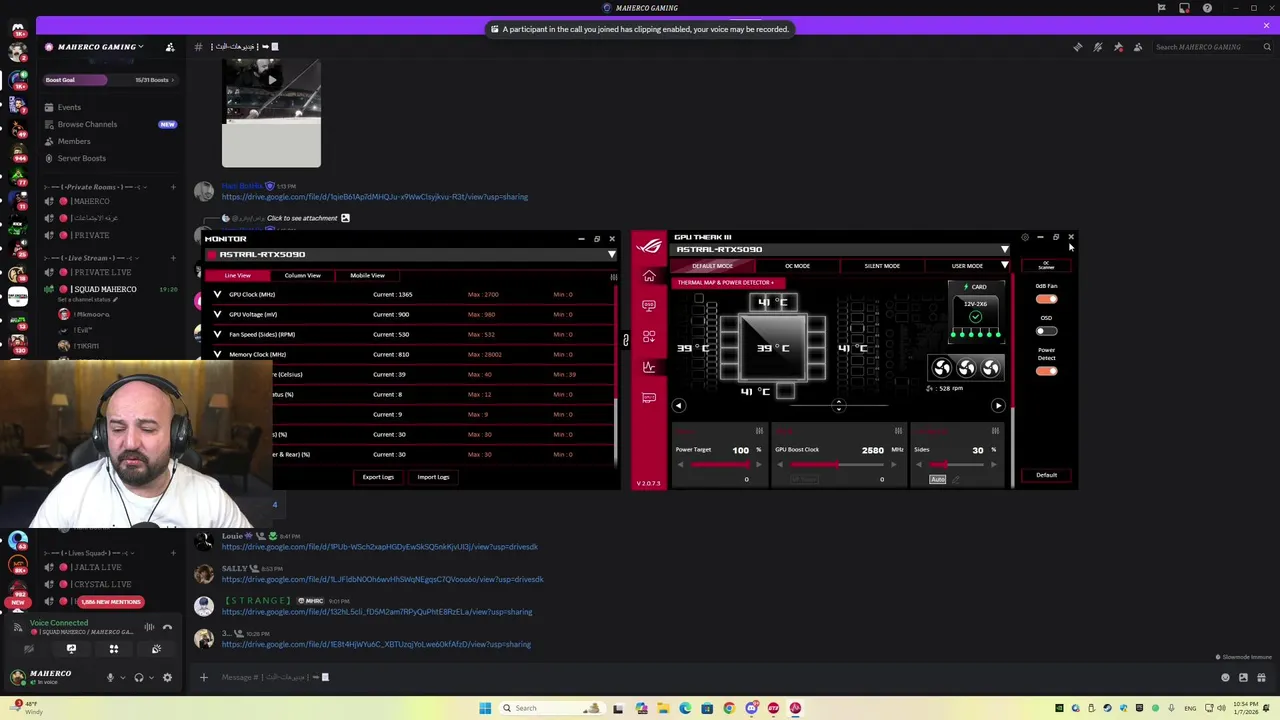Open Home page in GPU Tweak sidebar

[x=649, y=276]
